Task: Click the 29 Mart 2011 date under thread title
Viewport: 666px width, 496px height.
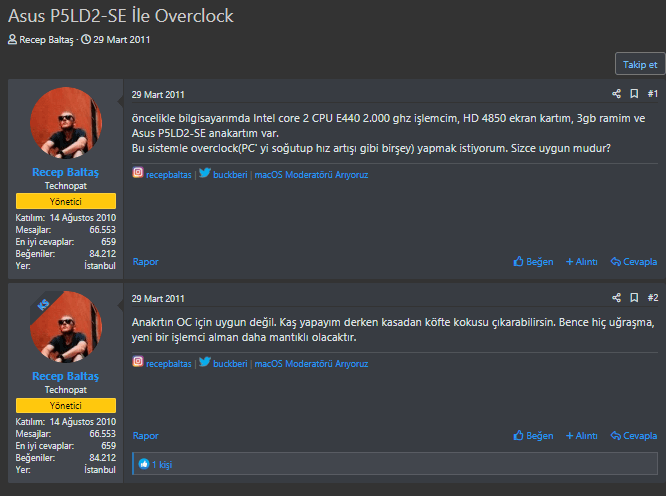Action: (121, 40)
